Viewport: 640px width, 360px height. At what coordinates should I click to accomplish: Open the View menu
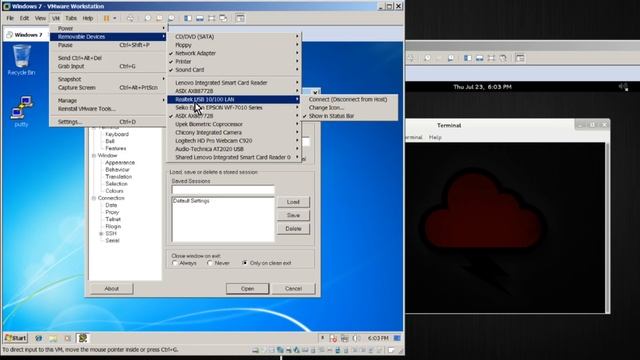coord(40,18)
